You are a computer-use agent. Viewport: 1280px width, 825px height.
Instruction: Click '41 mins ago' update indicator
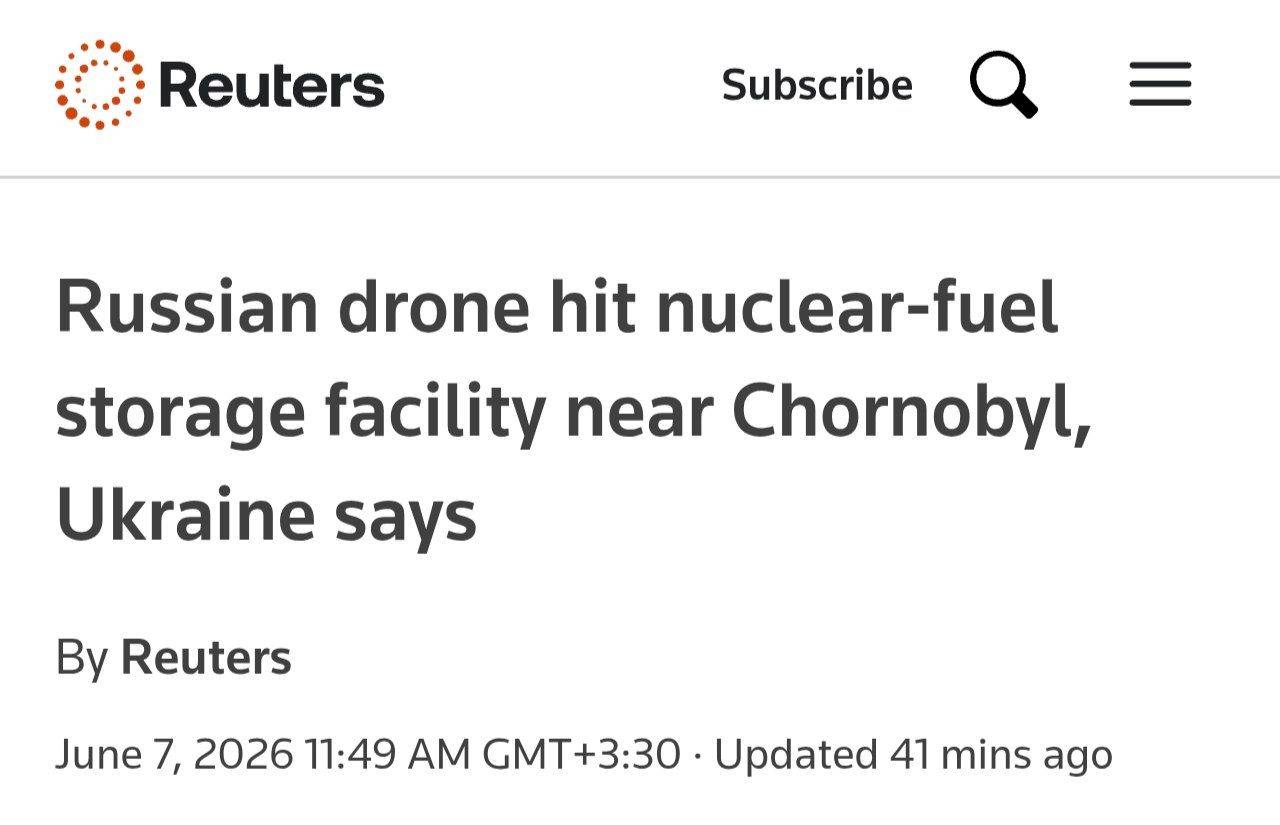(x=1001, y=754)
